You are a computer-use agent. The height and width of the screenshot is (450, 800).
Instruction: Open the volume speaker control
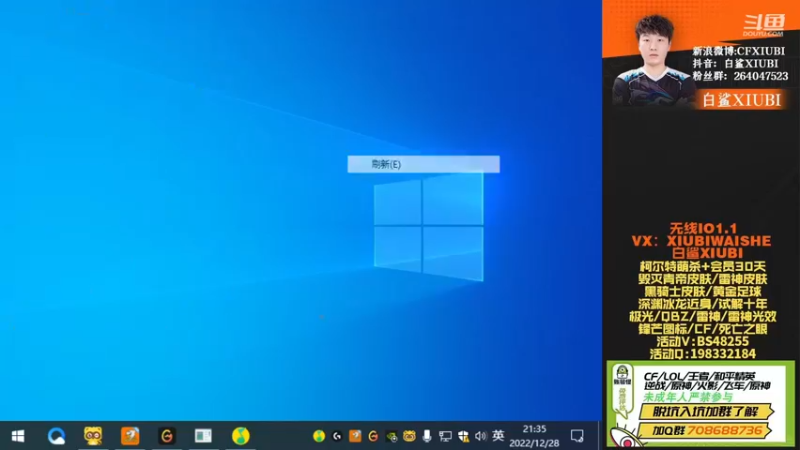tap(481, 436)
